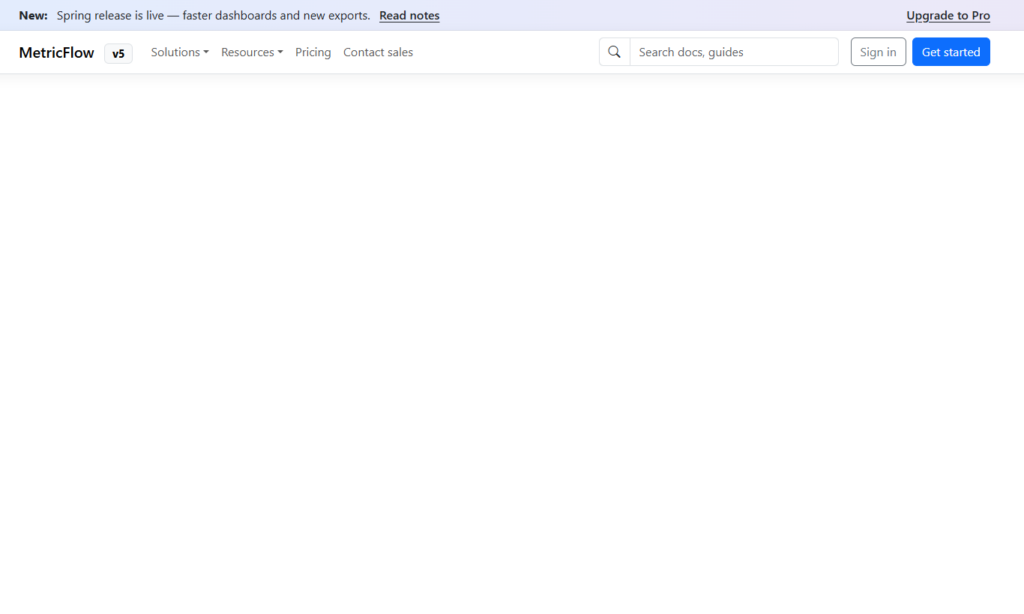
Task: Click the v5 version badge
Action: [x=118, y=53]
